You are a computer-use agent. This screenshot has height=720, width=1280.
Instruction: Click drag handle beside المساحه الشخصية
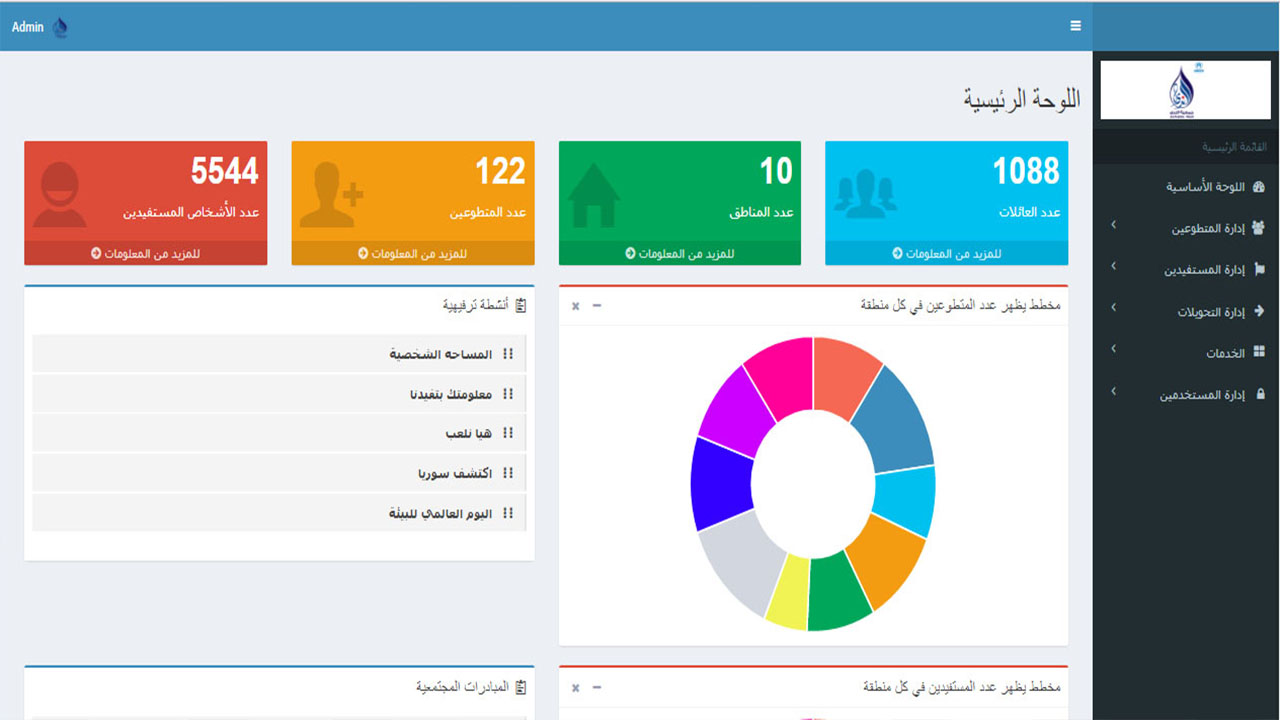point(508,354)
